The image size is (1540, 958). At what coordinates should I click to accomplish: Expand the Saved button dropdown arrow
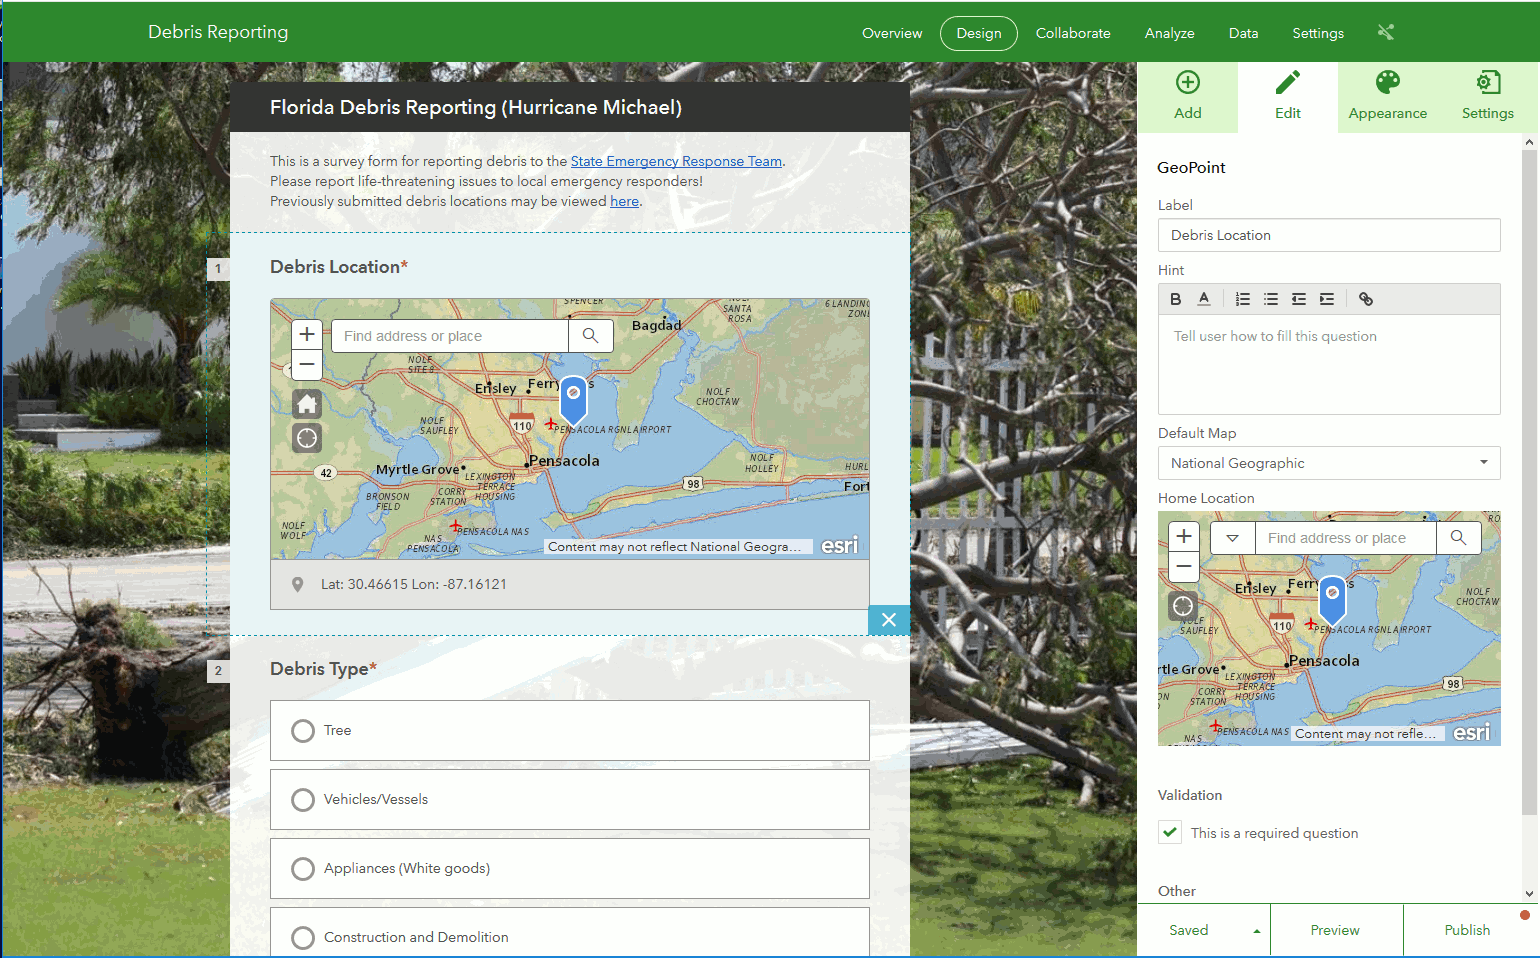coord(1256,931)
